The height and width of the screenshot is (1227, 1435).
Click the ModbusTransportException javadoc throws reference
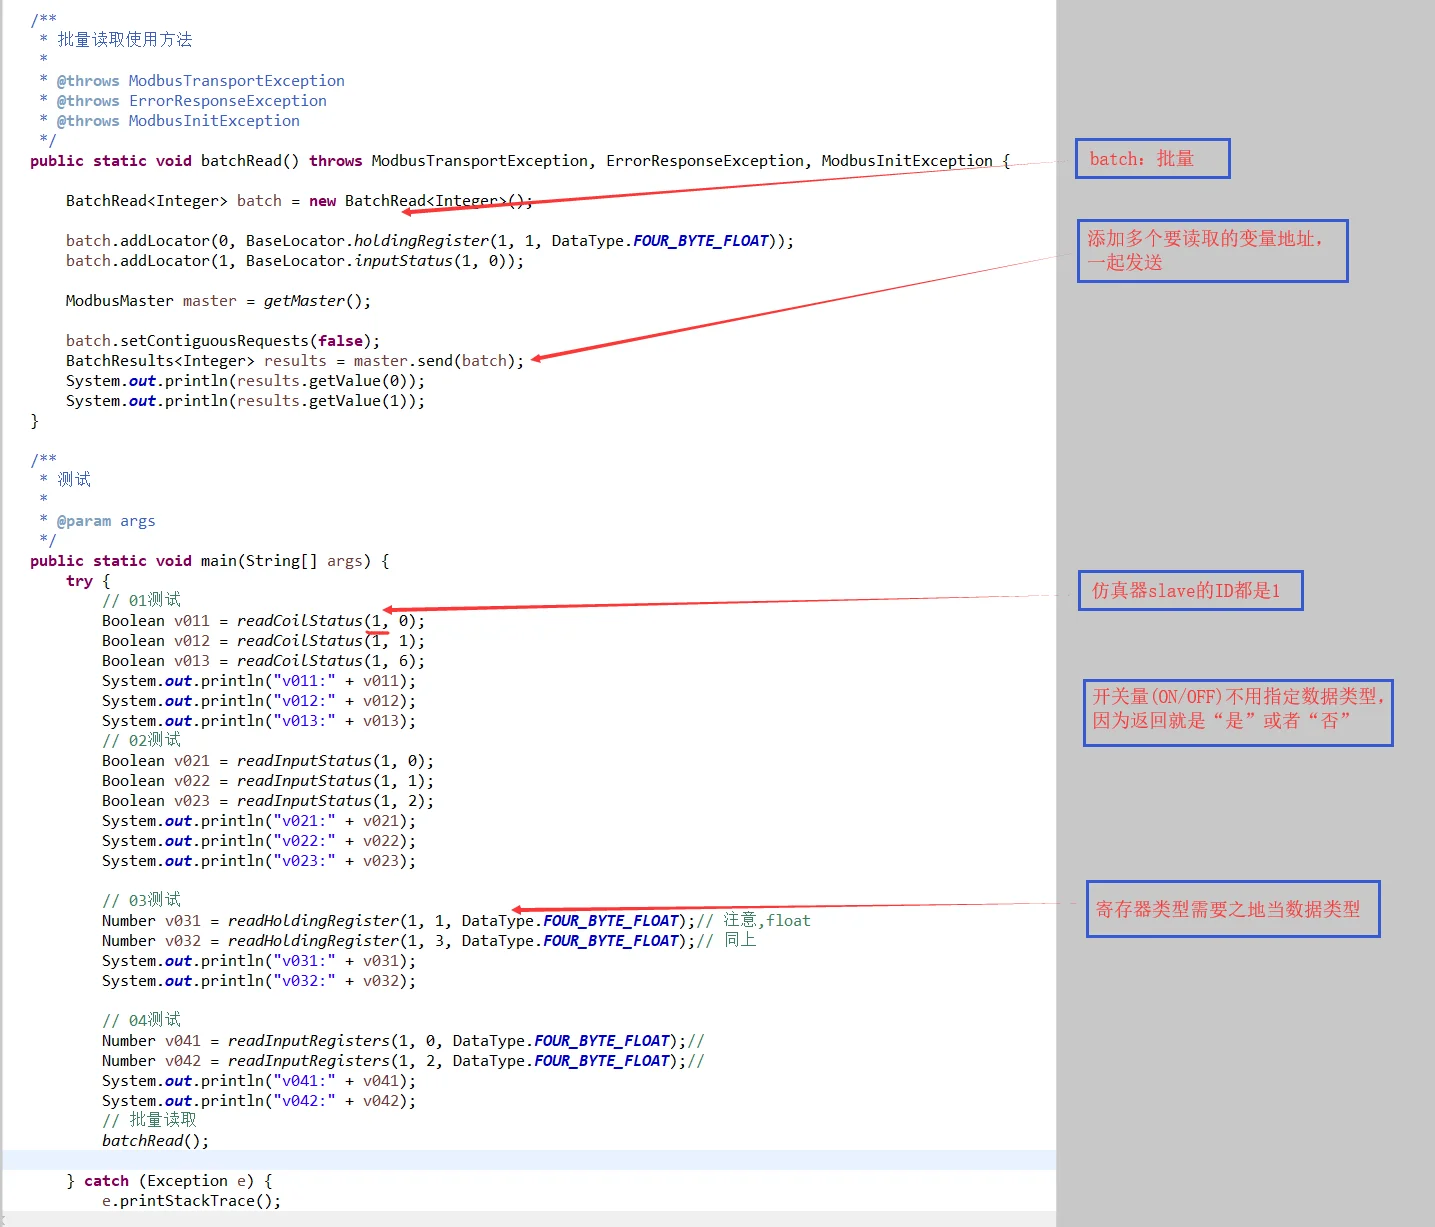[x=236, y=81]
